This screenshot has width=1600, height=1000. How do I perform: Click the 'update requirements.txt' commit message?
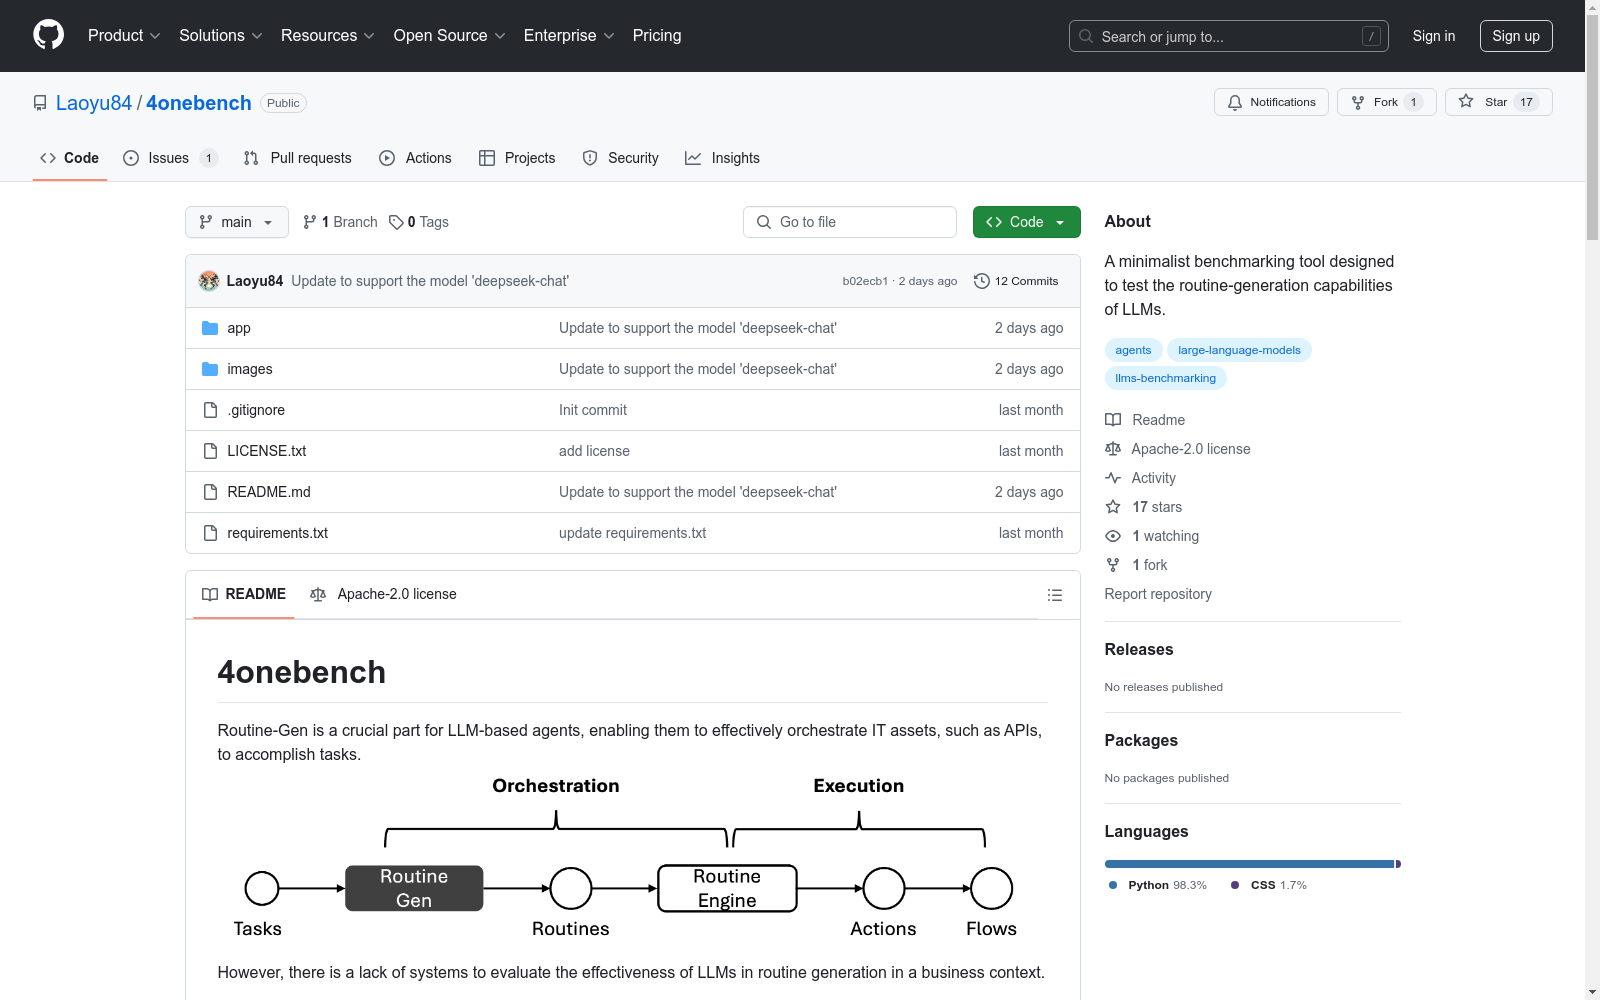coord(632,533)
